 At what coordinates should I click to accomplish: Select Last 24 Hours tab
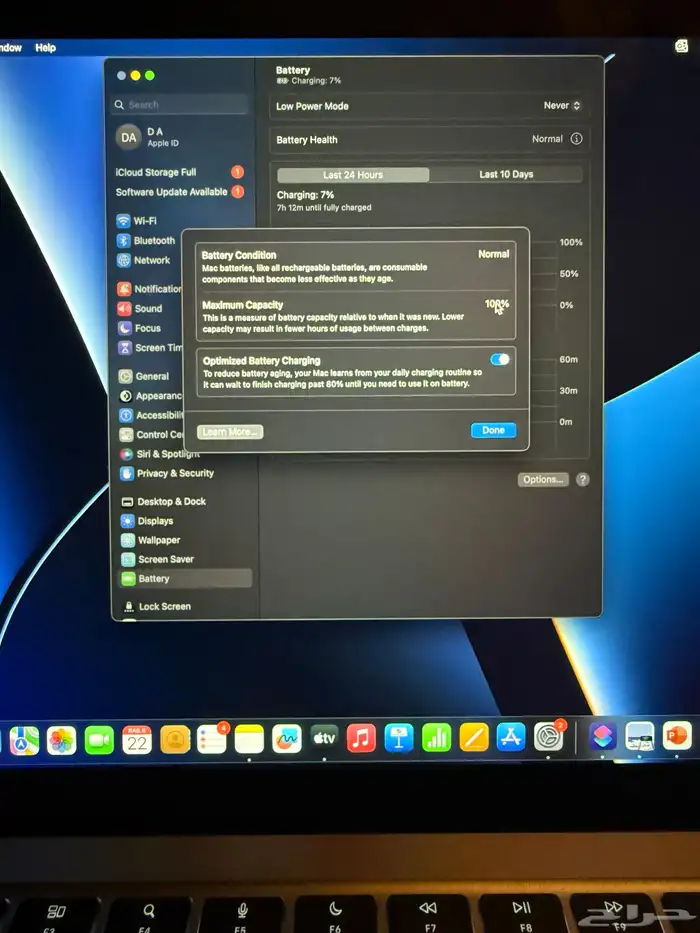(x=353, y=174)
